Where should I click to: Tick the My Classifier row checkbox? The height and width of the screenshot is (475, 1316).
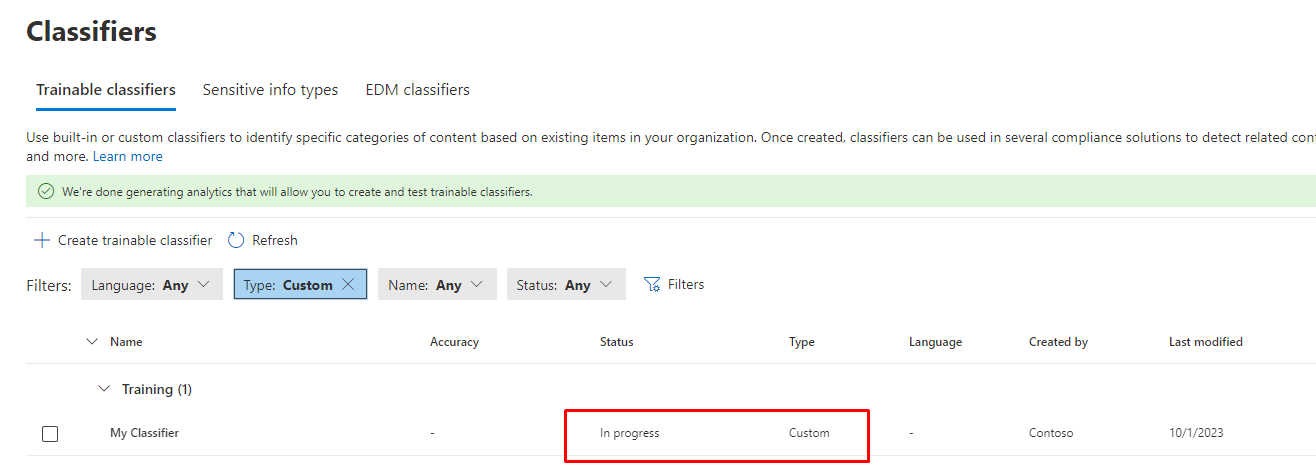pyautogui.click(x=50, y=434)
